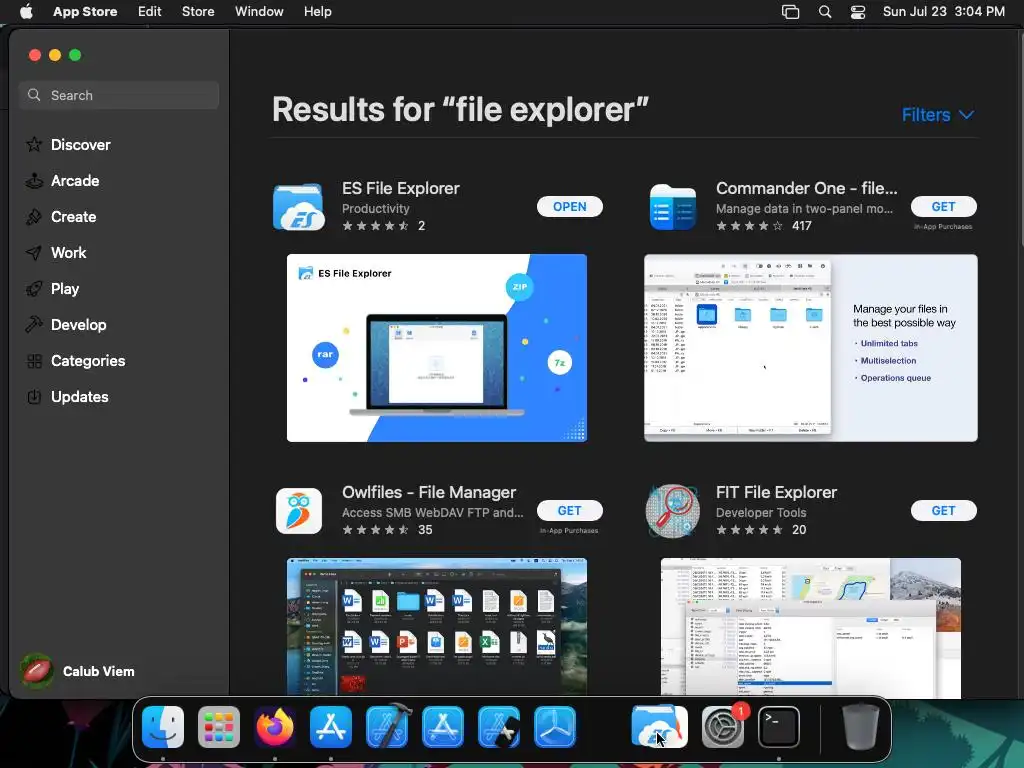Open the Apple menu
The image size is (1024, 768).
coord(26,12)
